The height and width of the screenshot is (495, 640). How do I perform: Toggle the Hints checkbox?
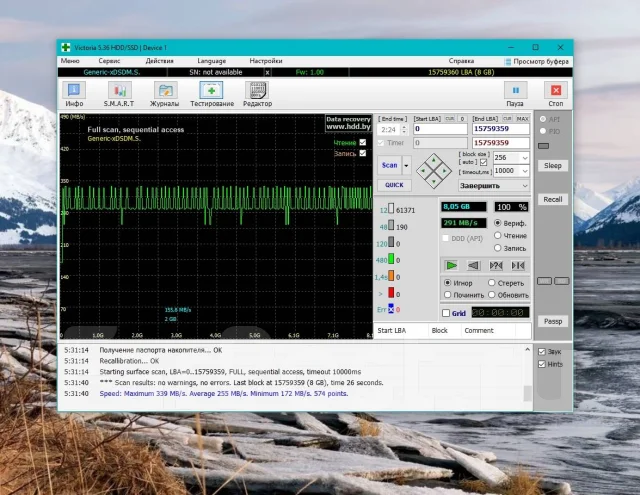[x=542, y=364]
